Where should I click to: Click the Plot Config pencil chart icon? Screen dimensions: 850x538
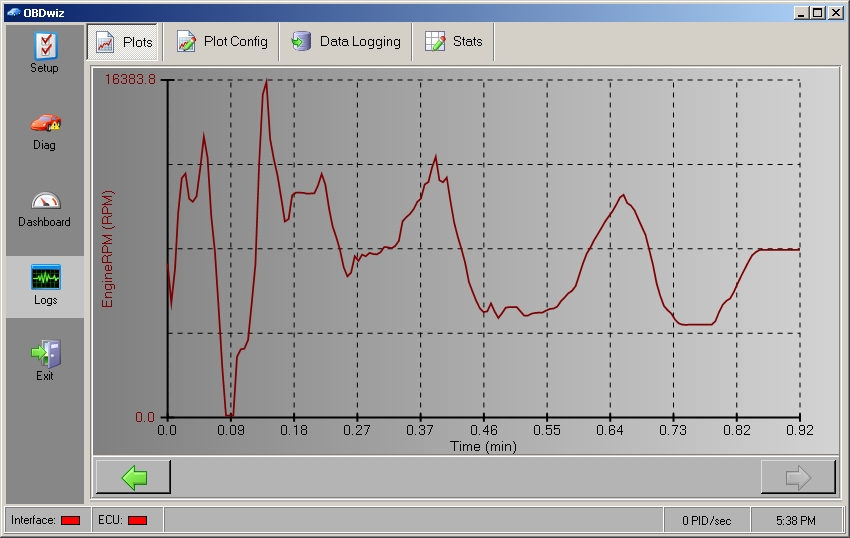pyautogui.click(x=187, y=42)
